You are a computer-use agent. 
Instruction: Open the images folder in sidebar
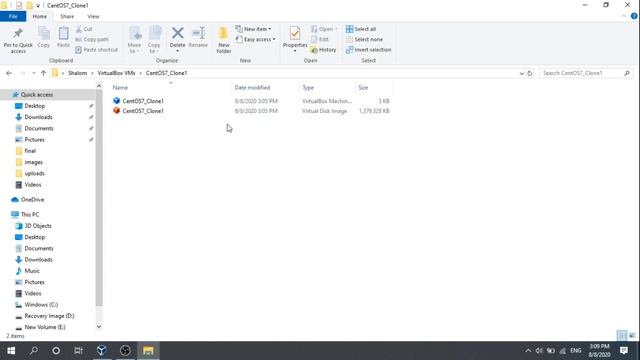click(x=33, y=162)
